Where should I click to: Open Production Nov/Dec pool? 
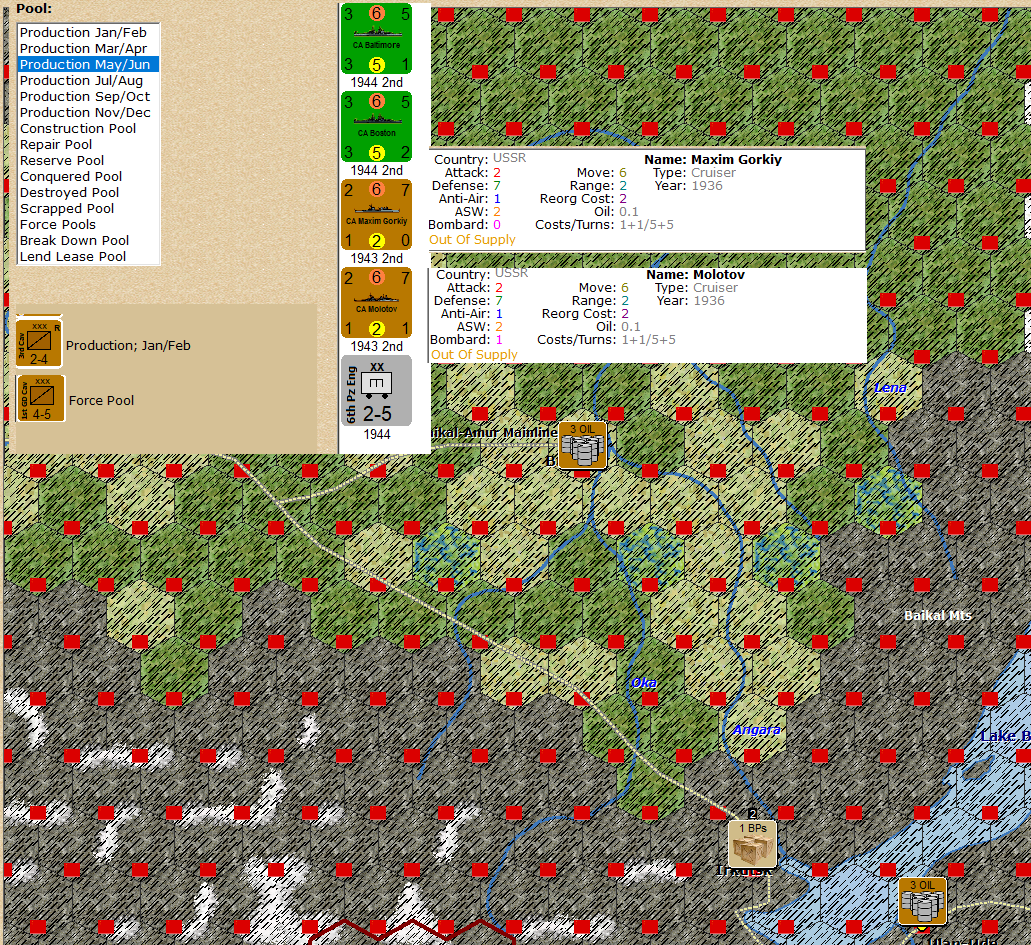tap(88, 112)
